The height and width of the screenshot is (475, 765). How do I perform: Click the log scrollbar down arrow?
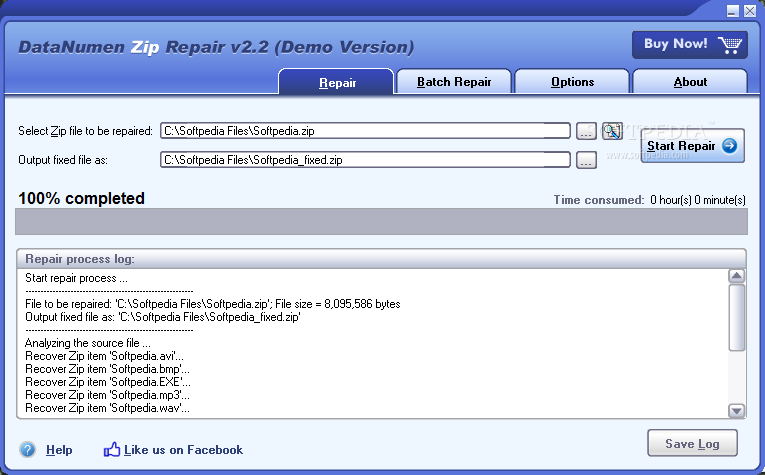736,411
